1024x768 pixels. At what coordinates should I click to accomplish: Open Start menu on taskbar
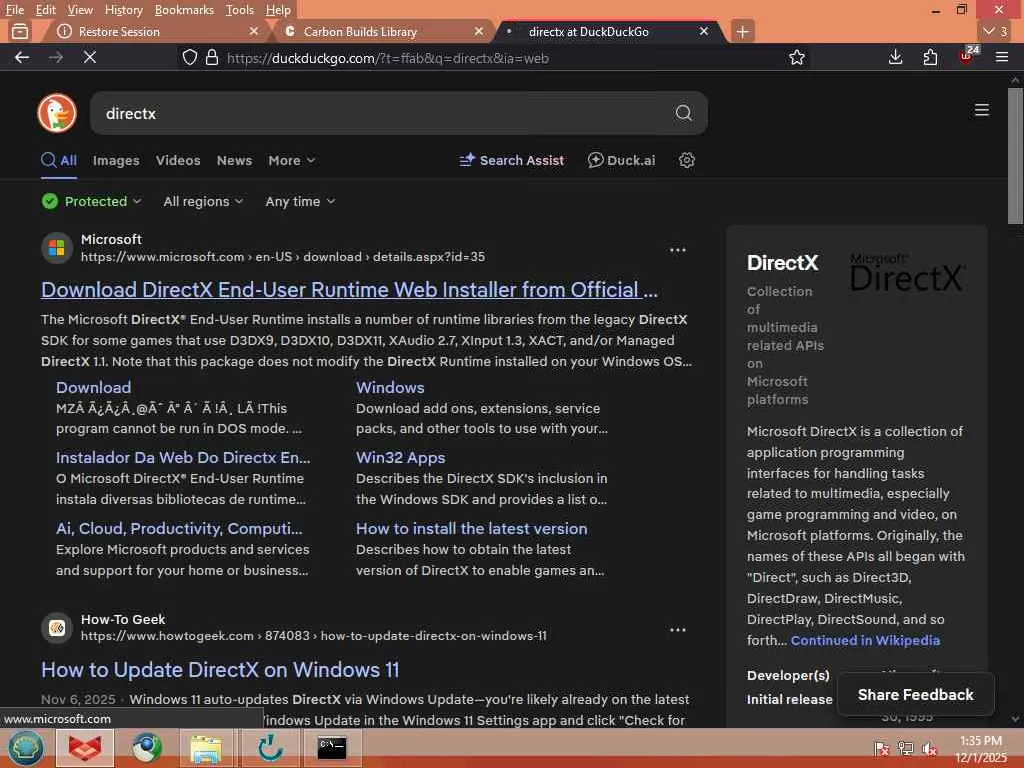coord(25,747)
